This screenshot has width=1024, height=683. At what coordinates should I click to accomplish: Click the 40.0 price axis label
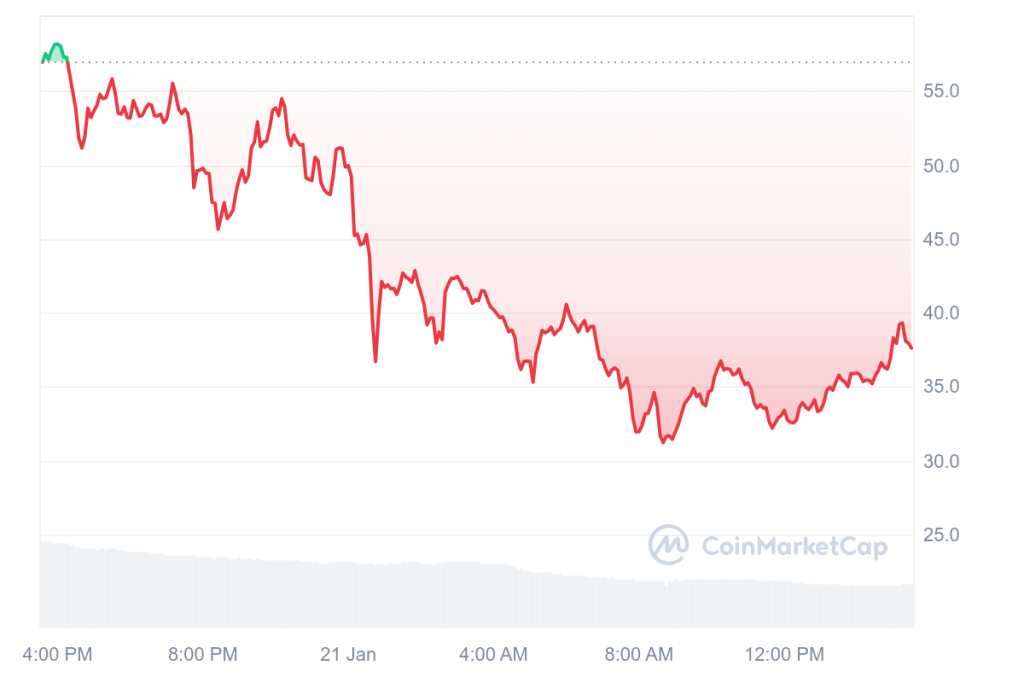pyautogui.click(x=940, y=314)
